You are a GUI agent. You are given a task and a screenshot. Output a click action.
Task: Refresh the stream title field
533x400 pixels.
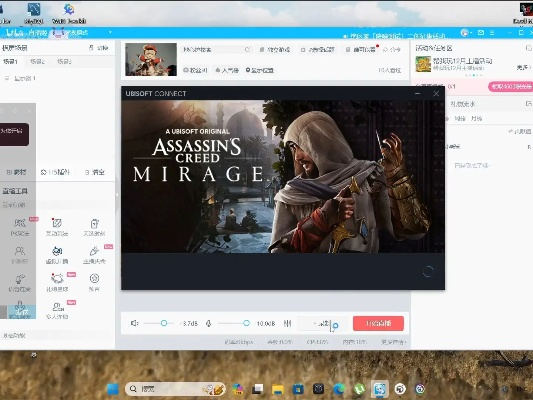(x=247, y=50)
